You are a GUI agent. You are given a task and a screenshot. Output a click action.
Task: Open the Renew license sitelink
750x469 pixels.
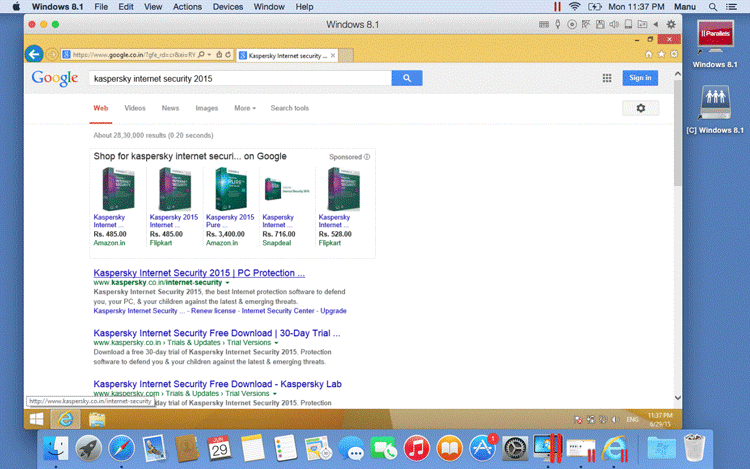click(213, 311)
